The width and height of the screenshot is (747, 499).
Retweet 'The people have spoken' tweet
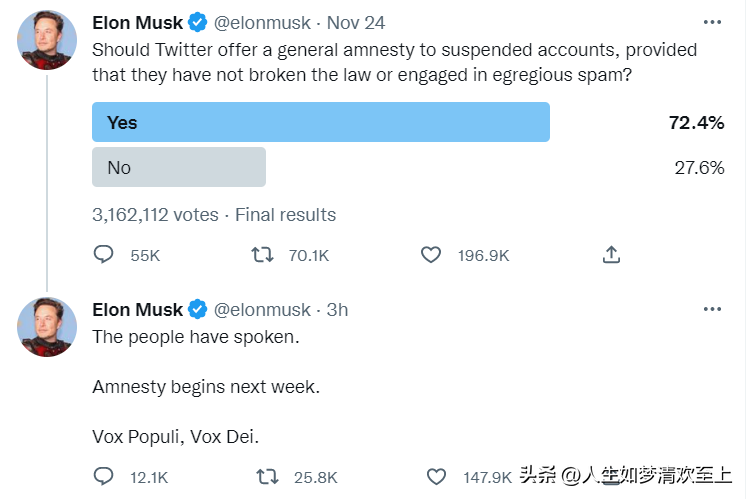coord(267,477)
